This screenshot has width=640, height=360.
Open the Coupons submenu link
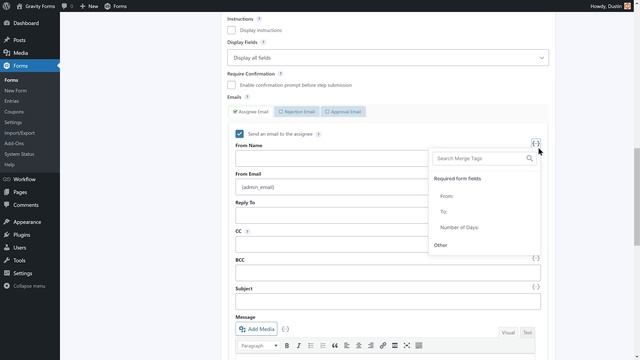(x=14, y=112)
